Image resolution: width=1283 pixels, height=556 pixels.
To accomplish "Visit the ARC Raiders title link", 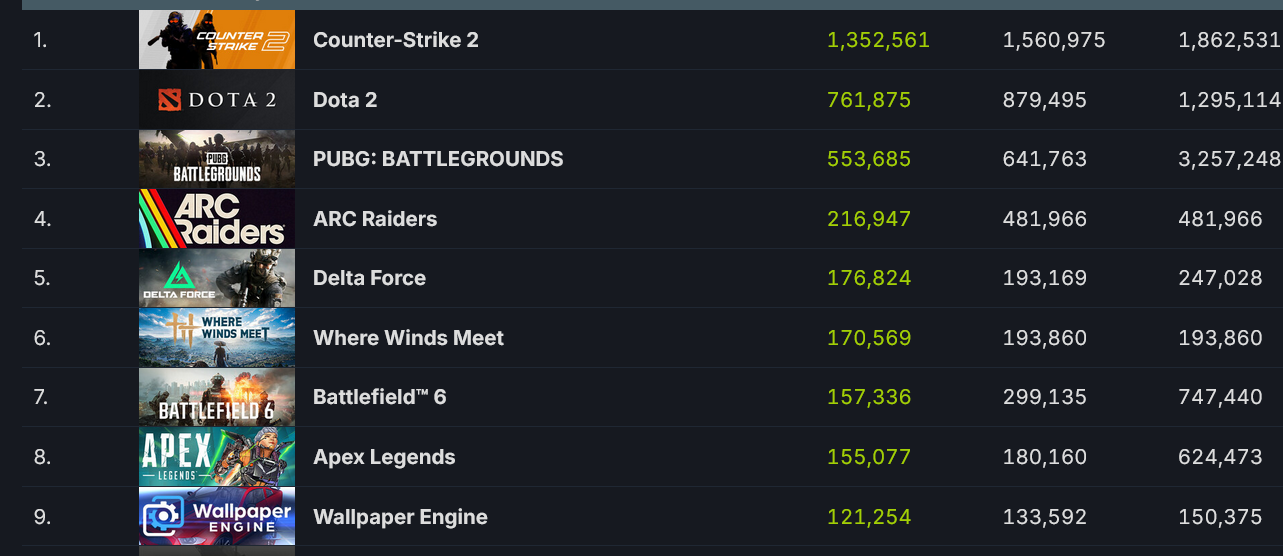I will click(375, 219).
